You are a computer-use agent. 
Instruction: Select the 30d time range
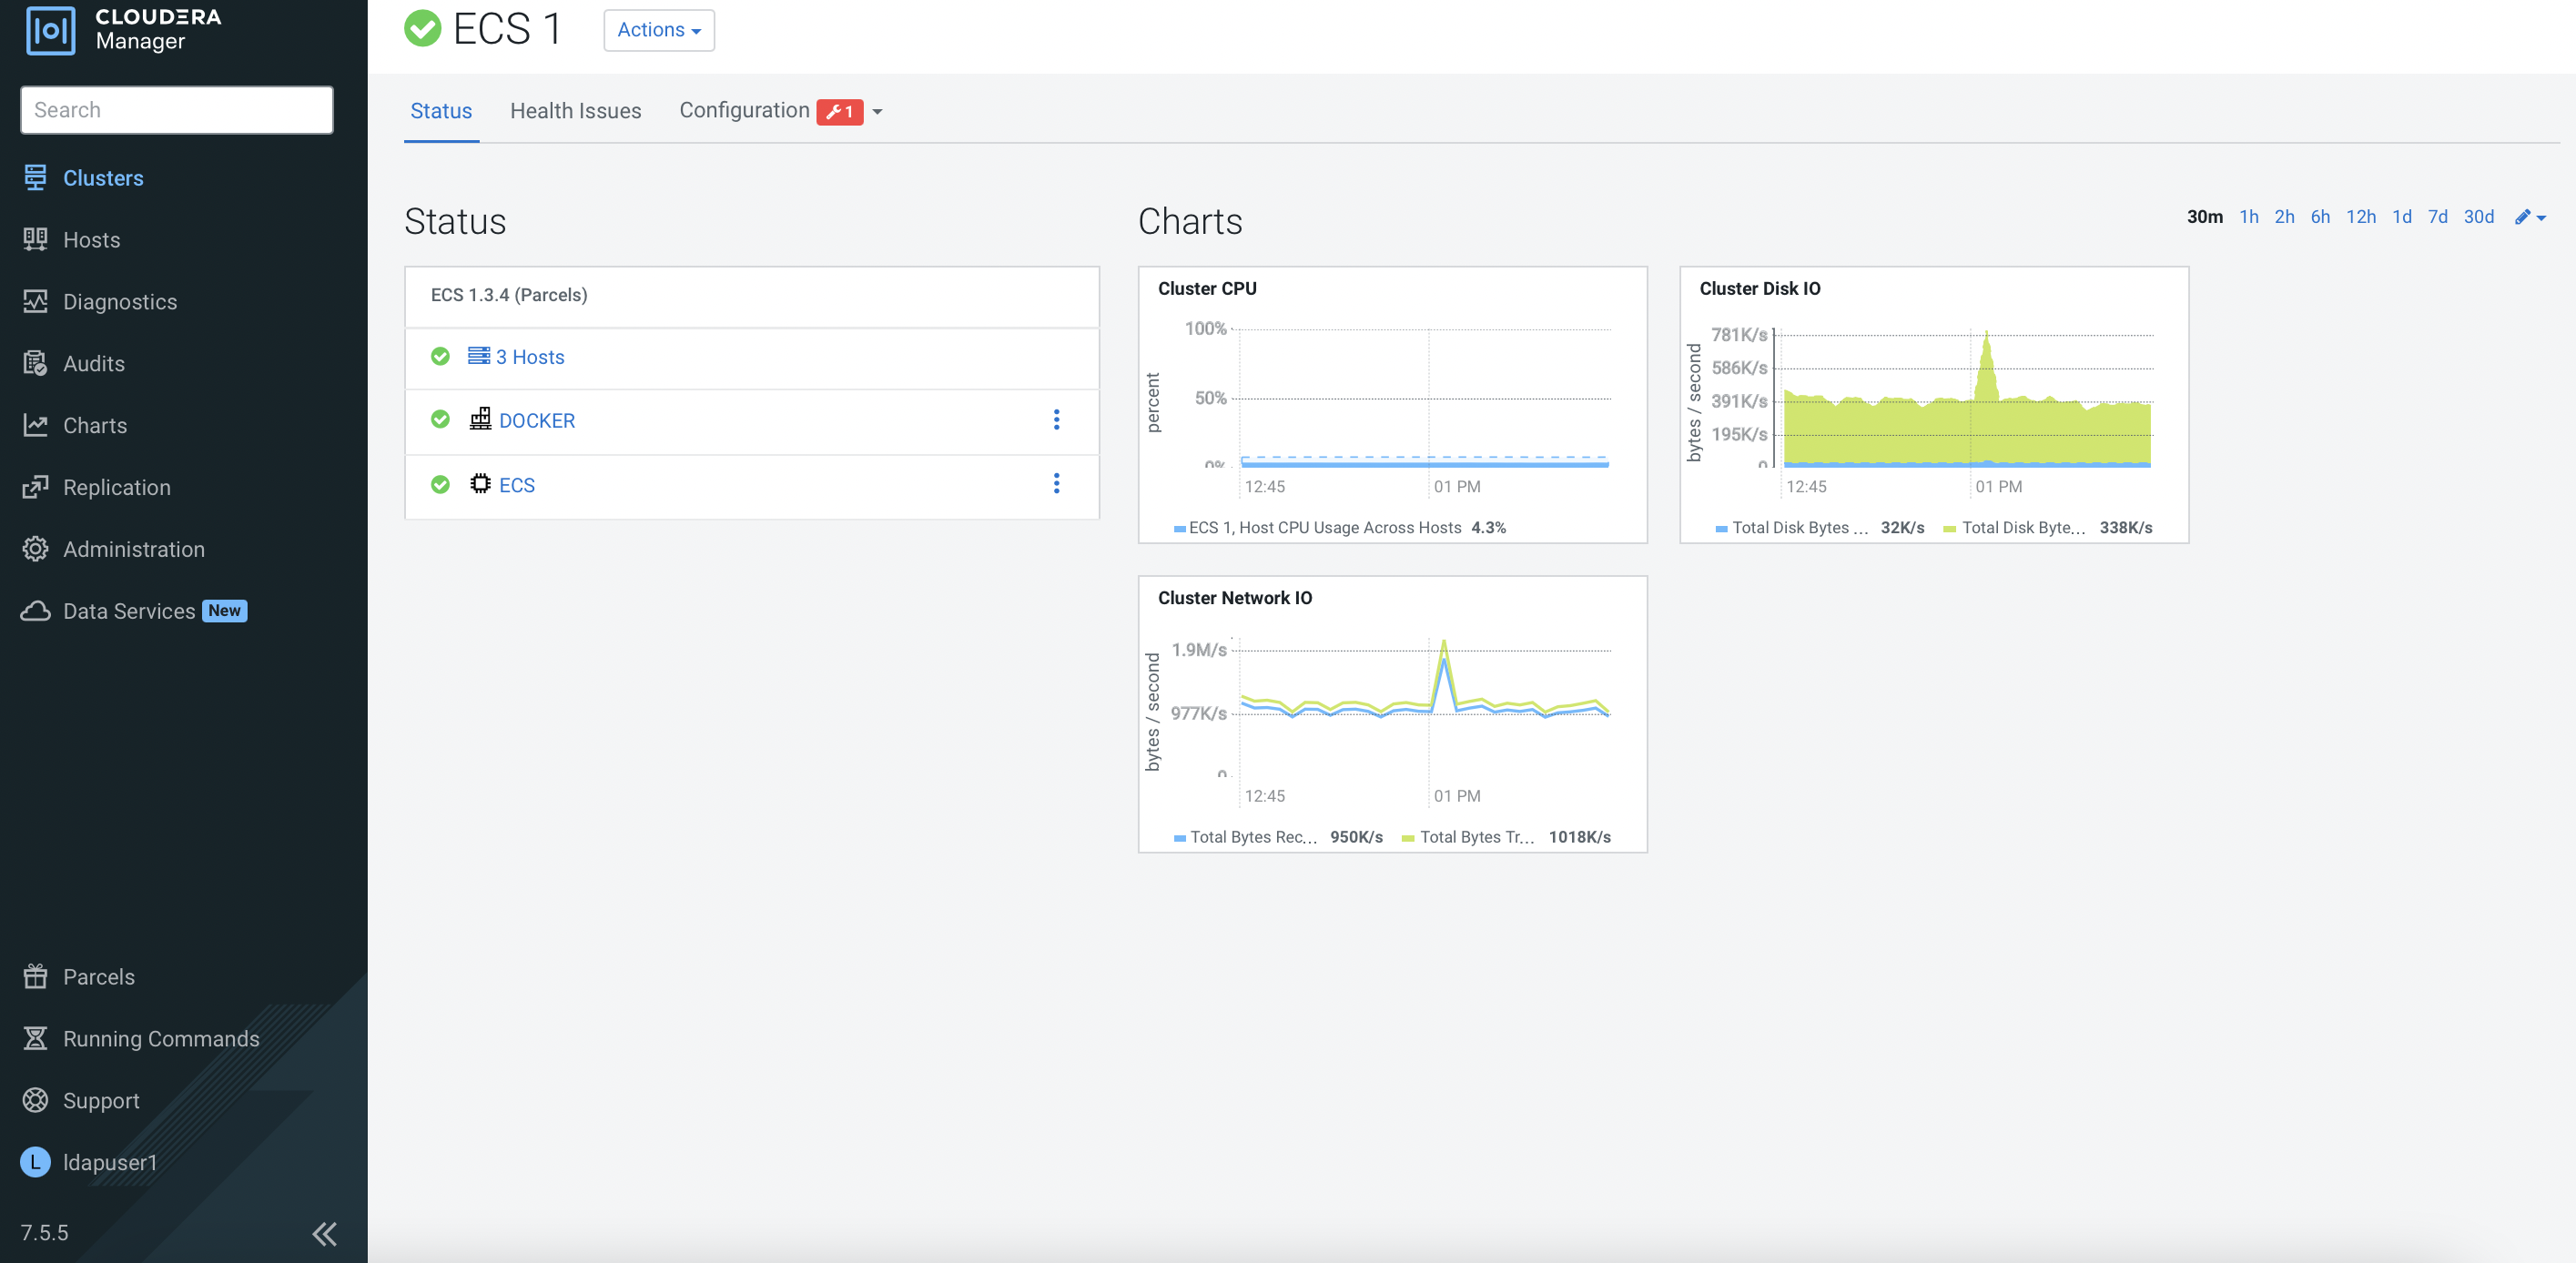(2478, 217)
